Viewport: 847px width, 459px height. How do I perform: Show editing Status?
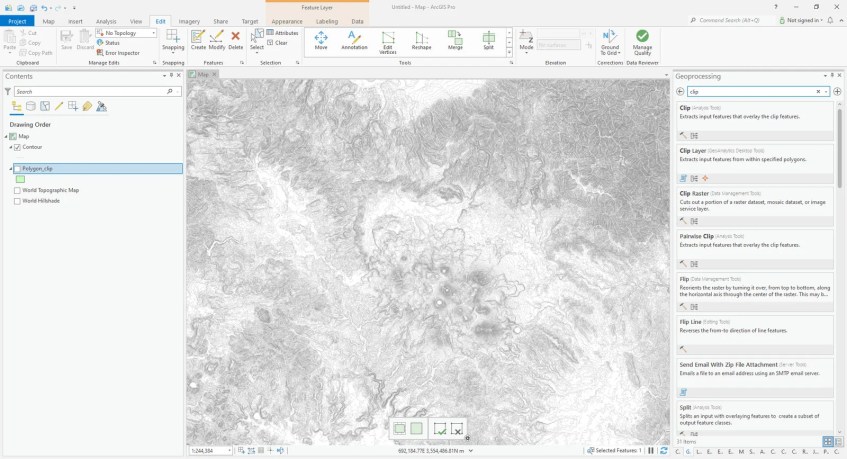coord(108,43)
